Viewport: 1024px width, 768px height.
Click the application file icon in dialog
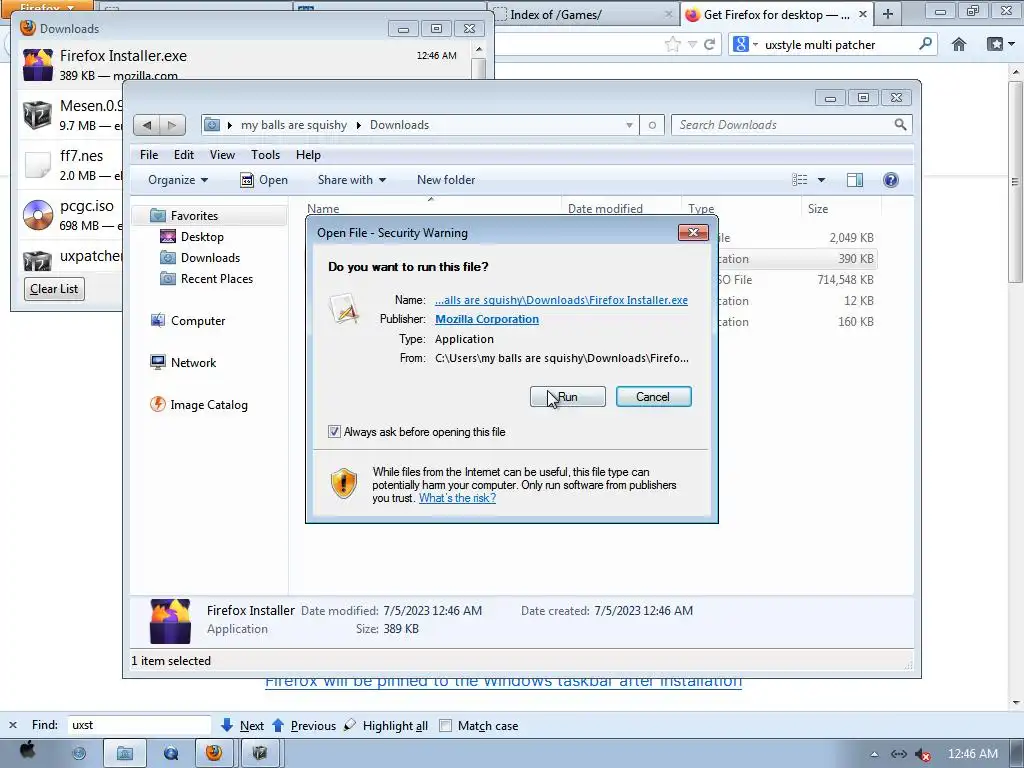click(344, 308)
